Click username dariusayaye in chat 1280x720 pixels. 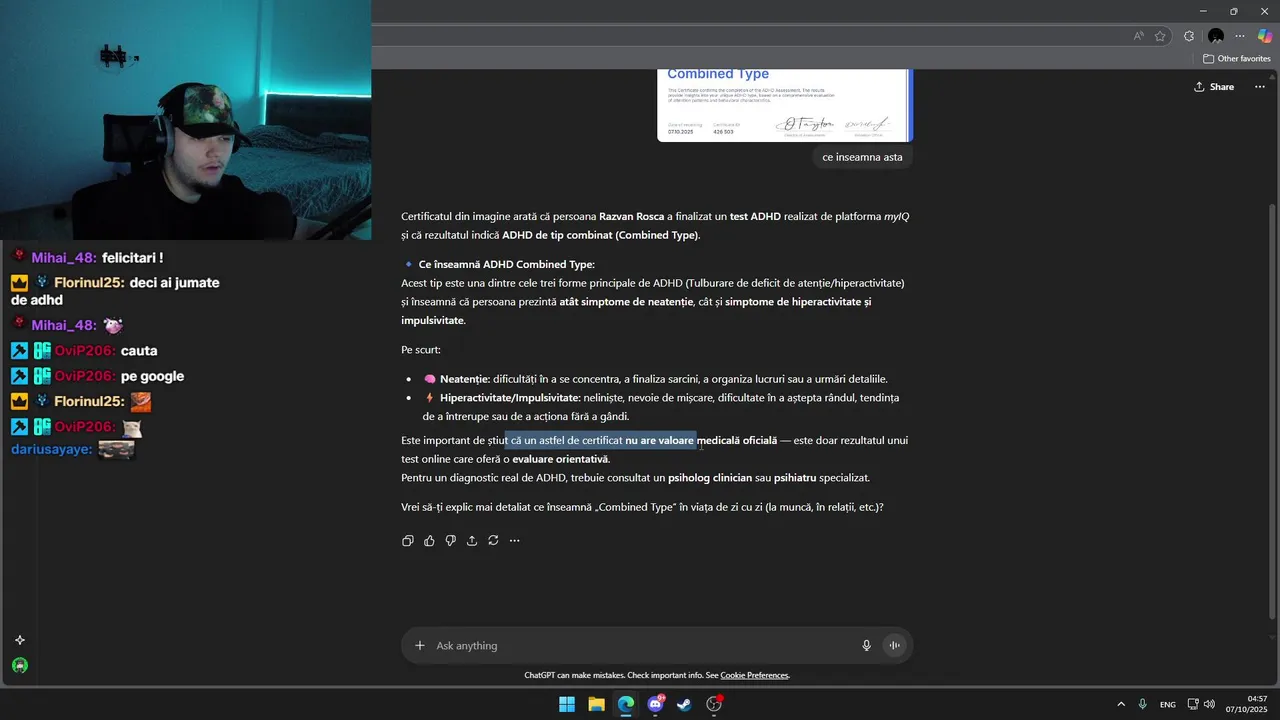(51, 449)
